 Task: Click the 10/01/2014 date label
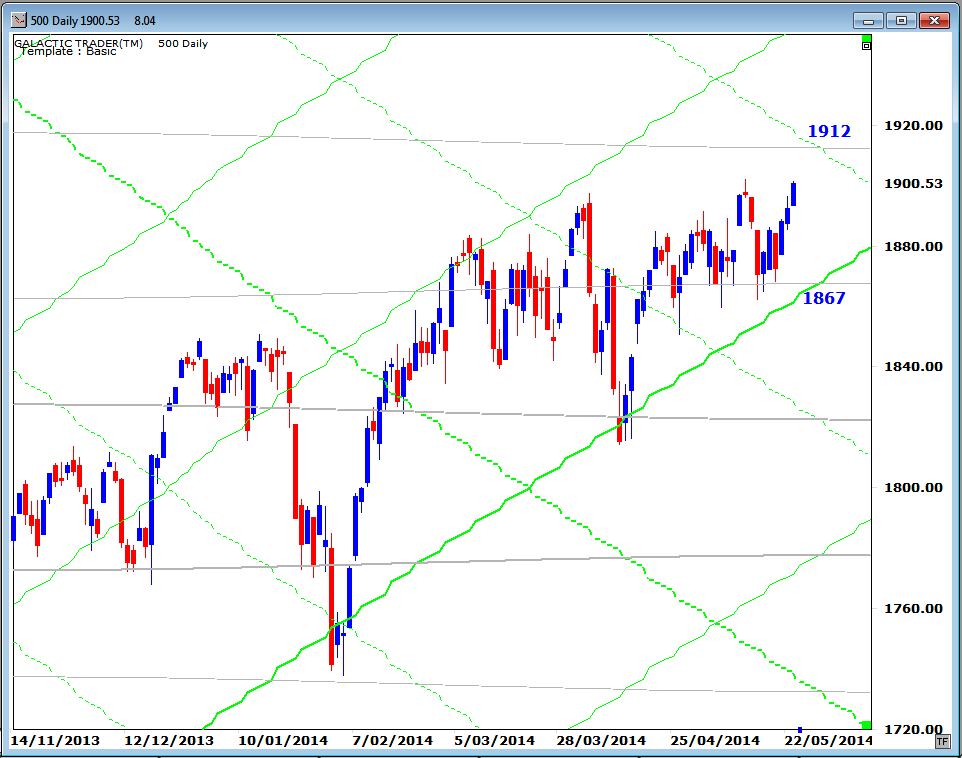283,741
